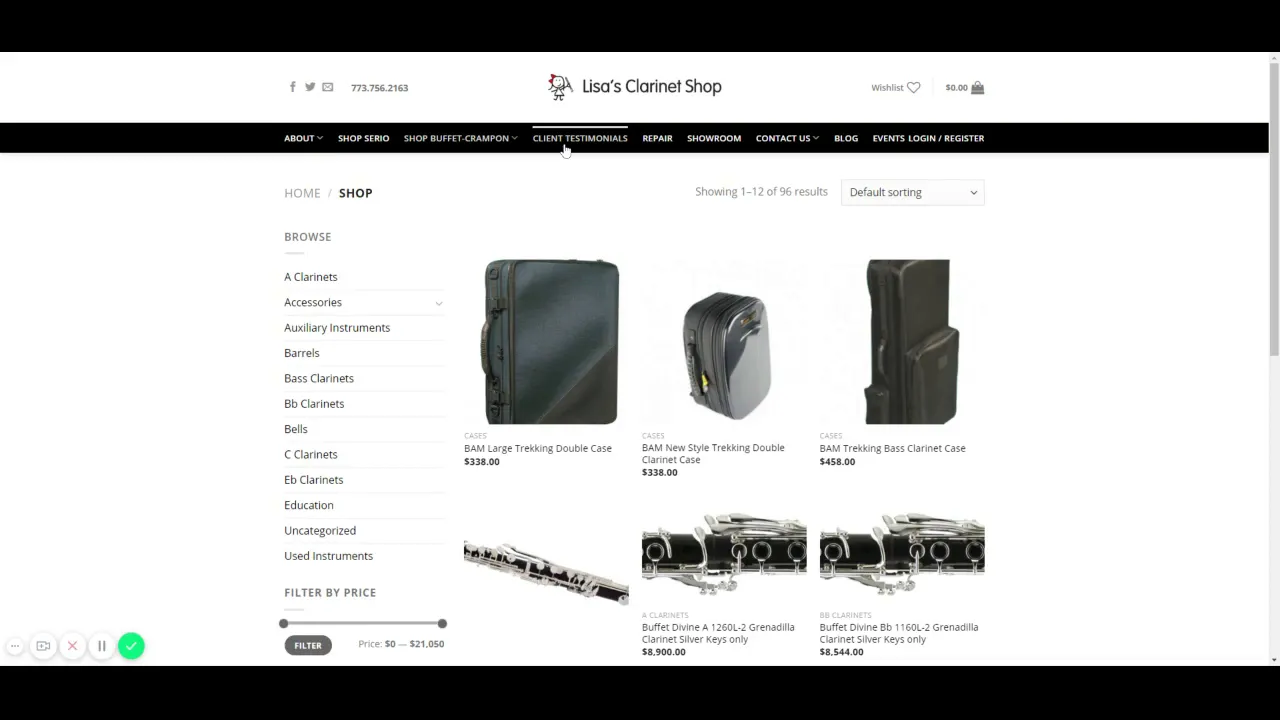Open the REPAIR menu item

tap(657, 138)
